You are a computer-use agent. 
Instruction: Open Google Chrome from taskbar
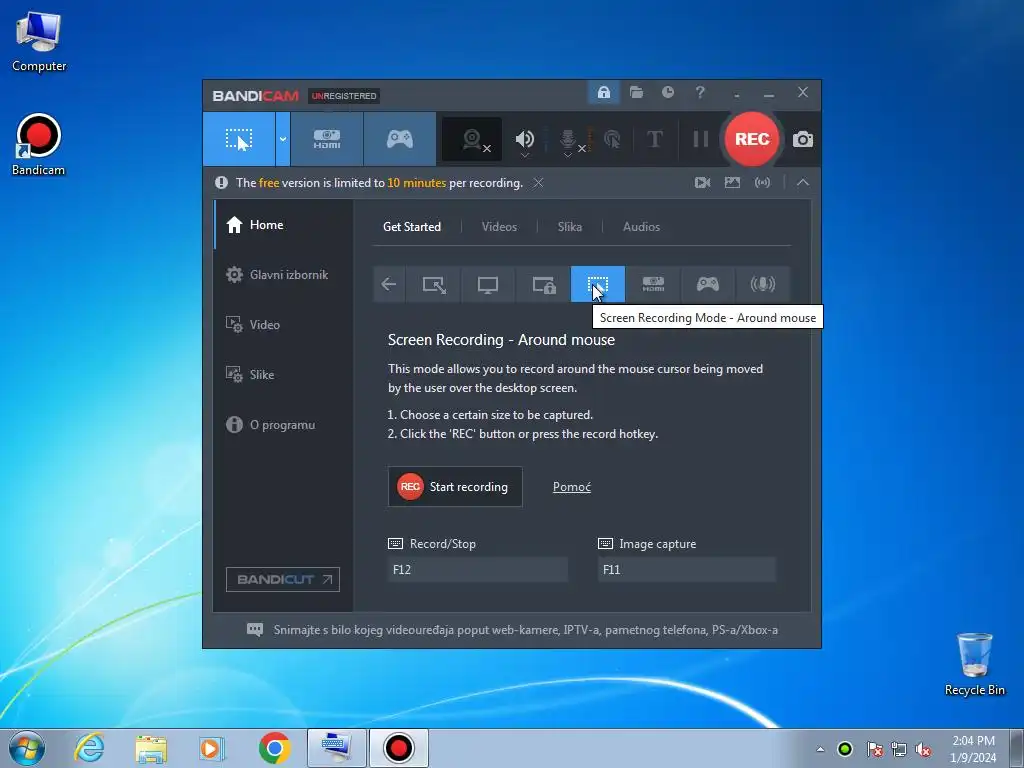[x=274, y=748]
